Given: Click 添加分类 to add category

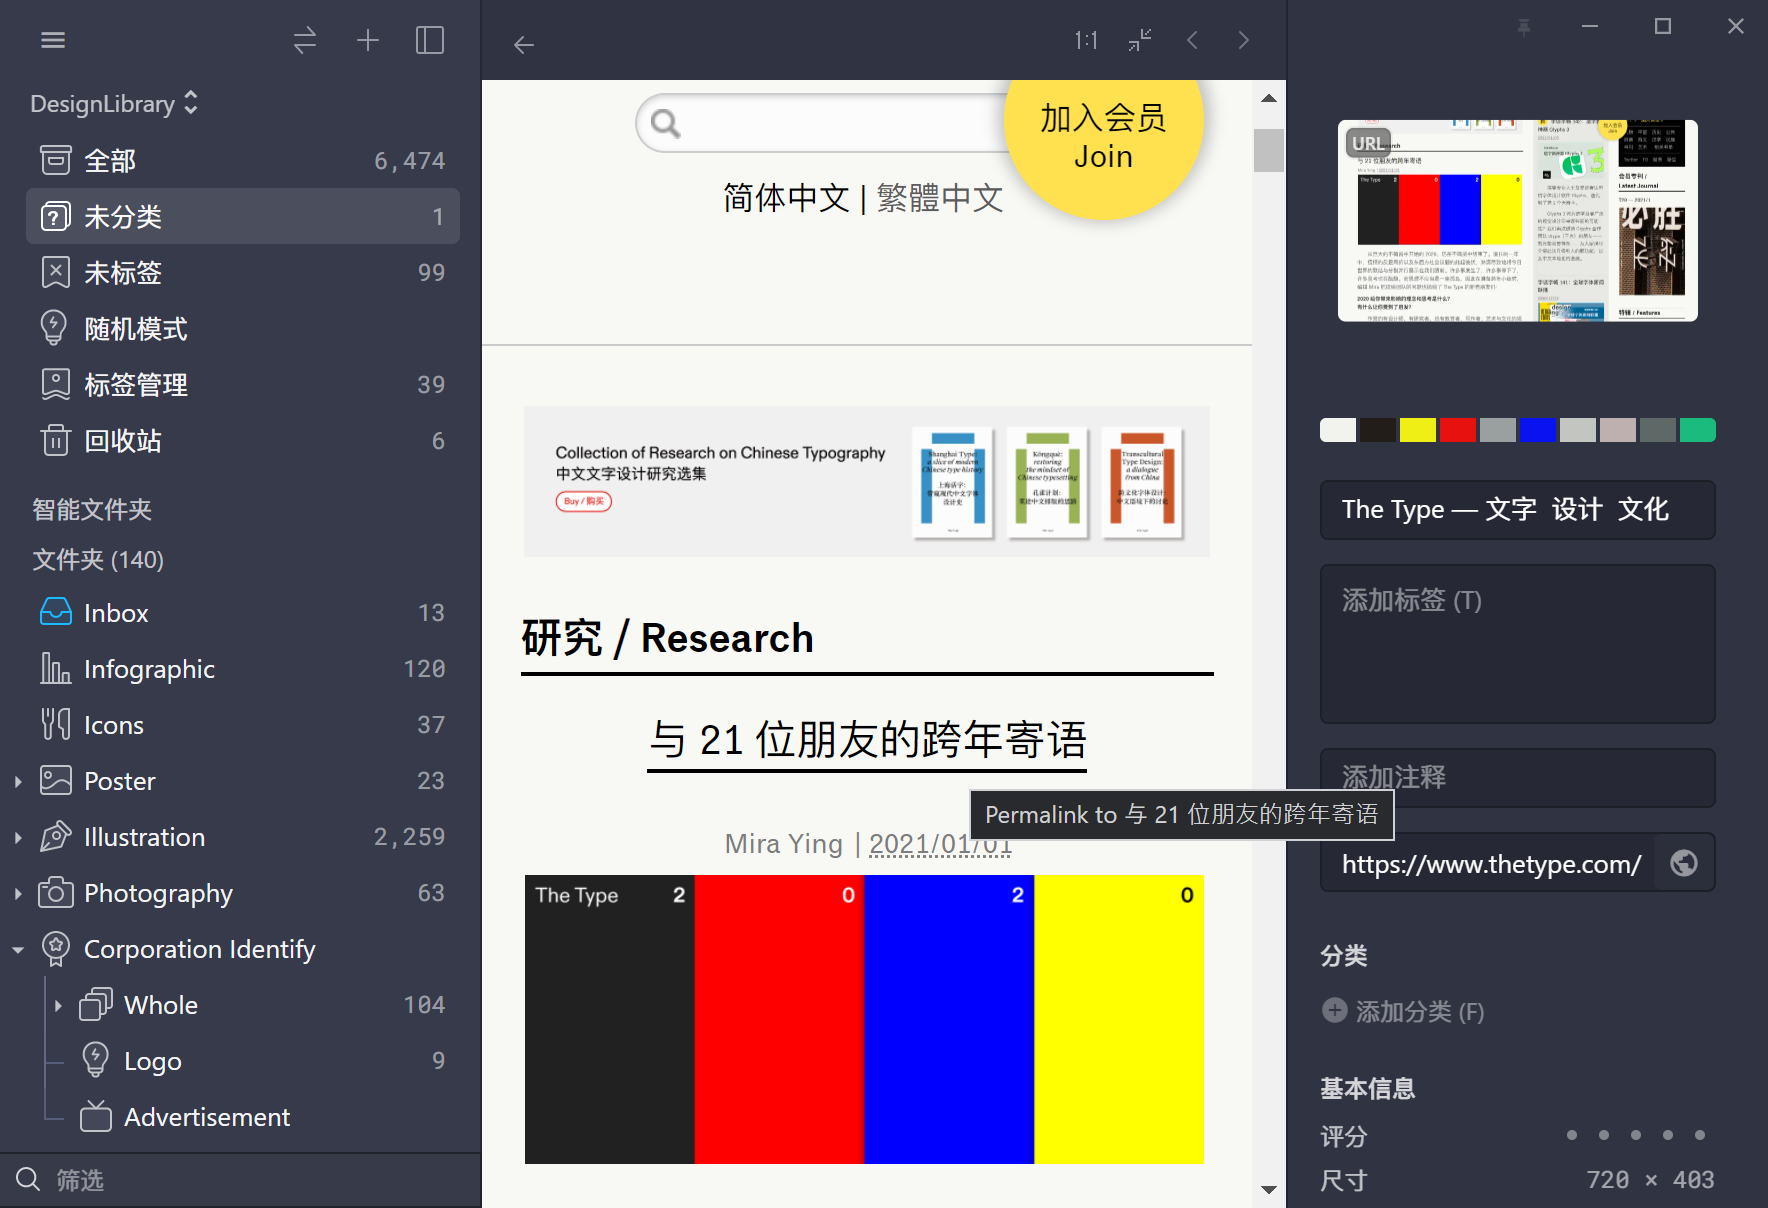Looking at the screenshot, I should pos(1403,1011).
